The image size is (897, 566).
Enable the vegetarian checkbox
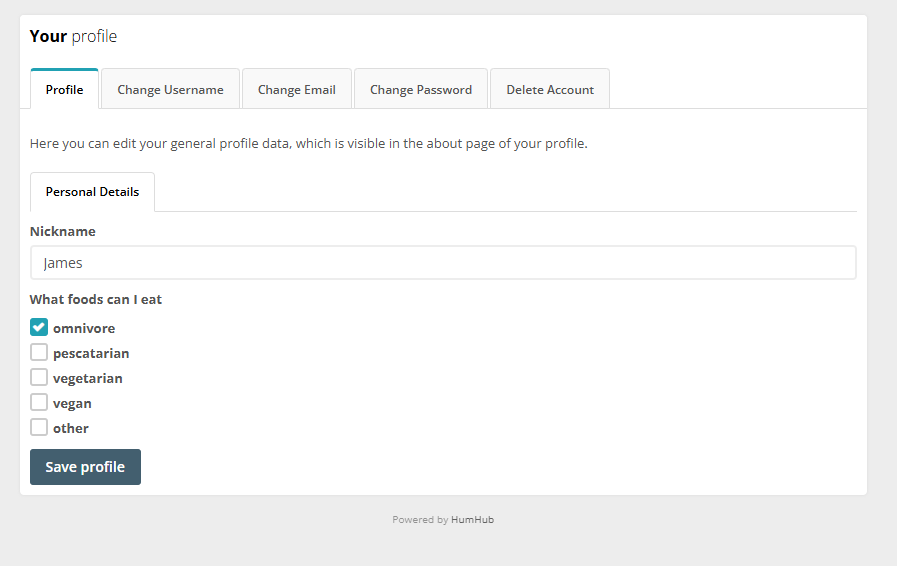[x=39, y=377]
